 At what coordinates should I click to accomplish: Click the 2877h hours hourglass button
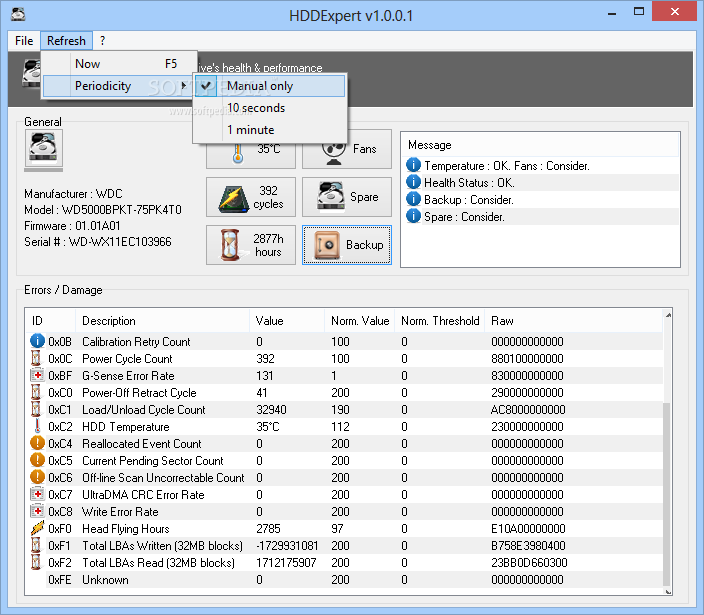tap(250, 245)
